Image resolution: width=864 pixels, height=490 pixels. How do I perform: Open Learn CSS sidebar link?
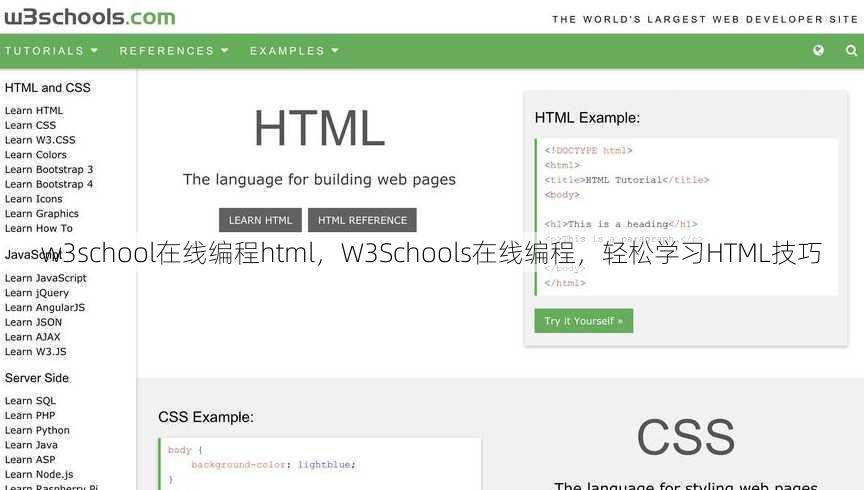click(30, 125)
